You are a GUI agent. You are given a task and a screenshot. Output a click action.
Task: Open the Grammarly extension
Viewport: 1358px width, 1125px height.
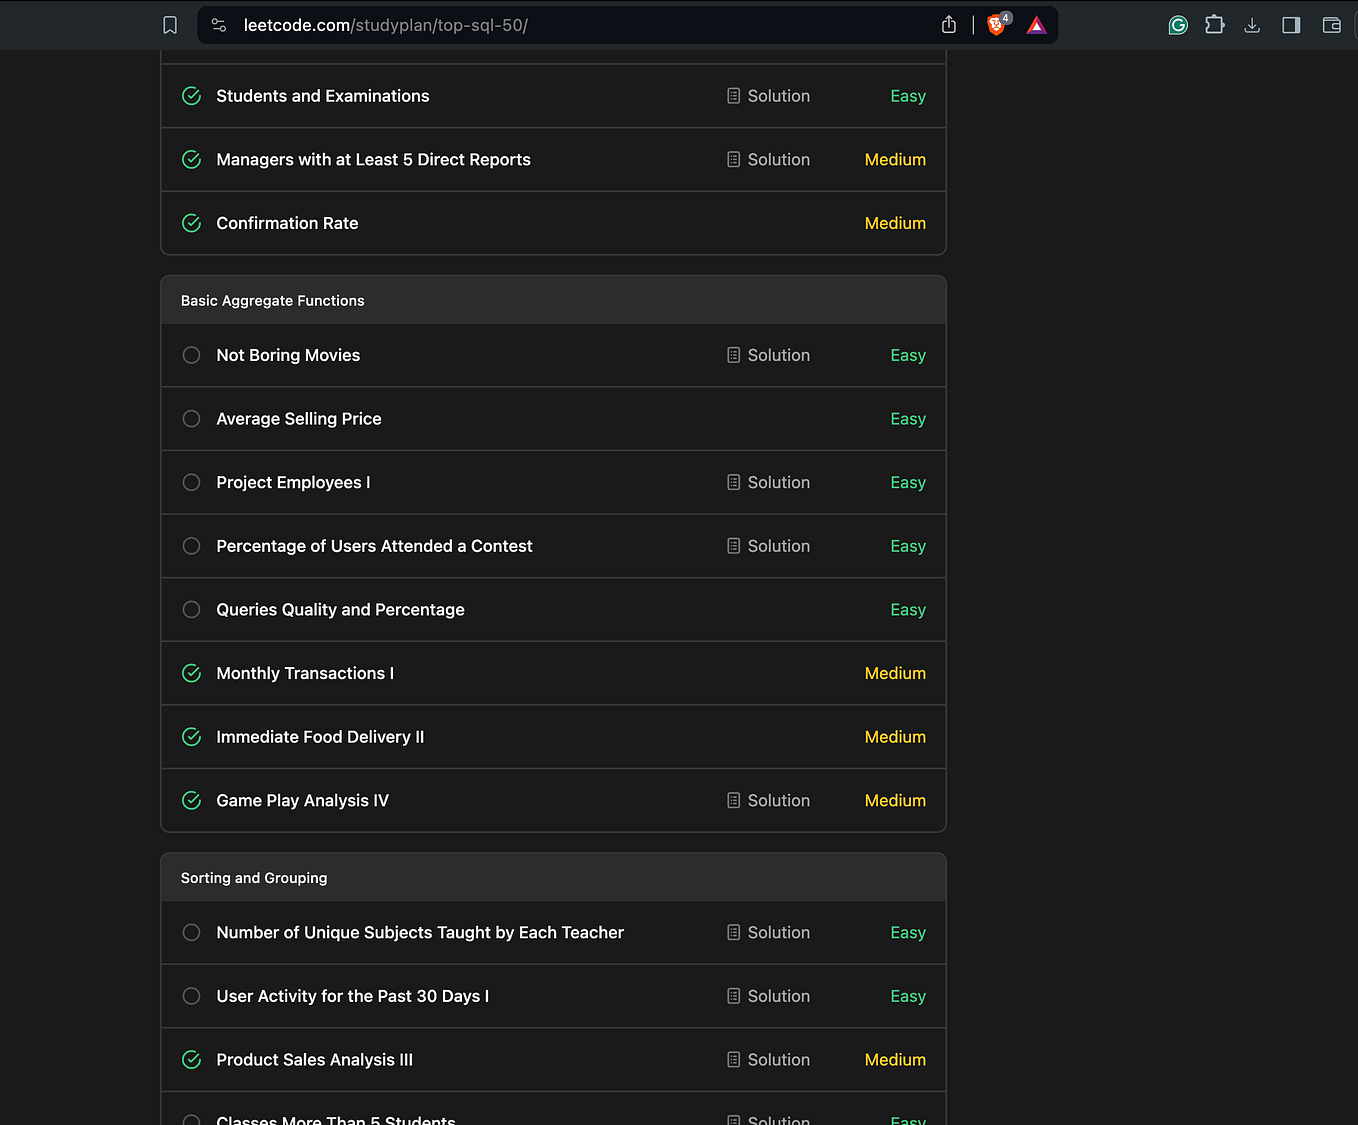[1177, 24]
